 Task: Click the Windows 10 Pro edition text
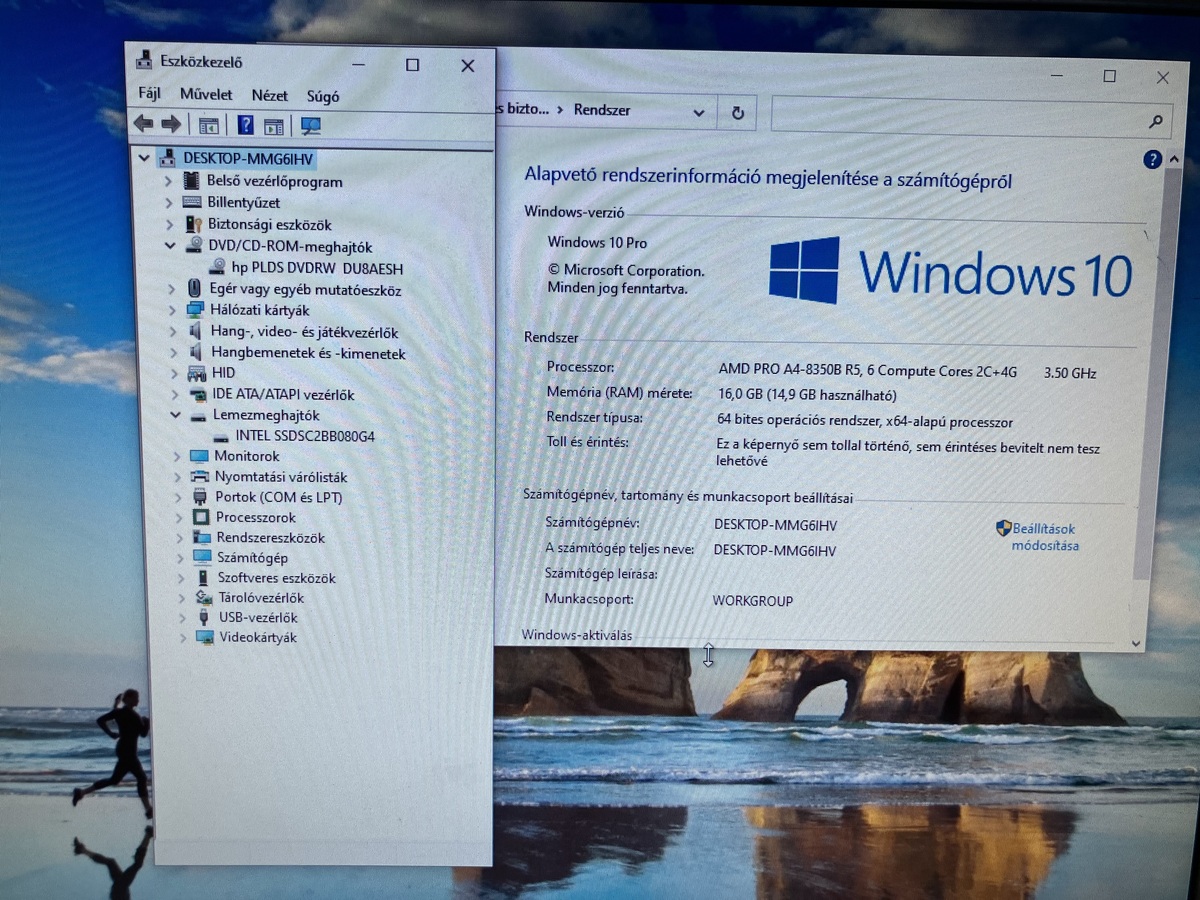point(597,242)
